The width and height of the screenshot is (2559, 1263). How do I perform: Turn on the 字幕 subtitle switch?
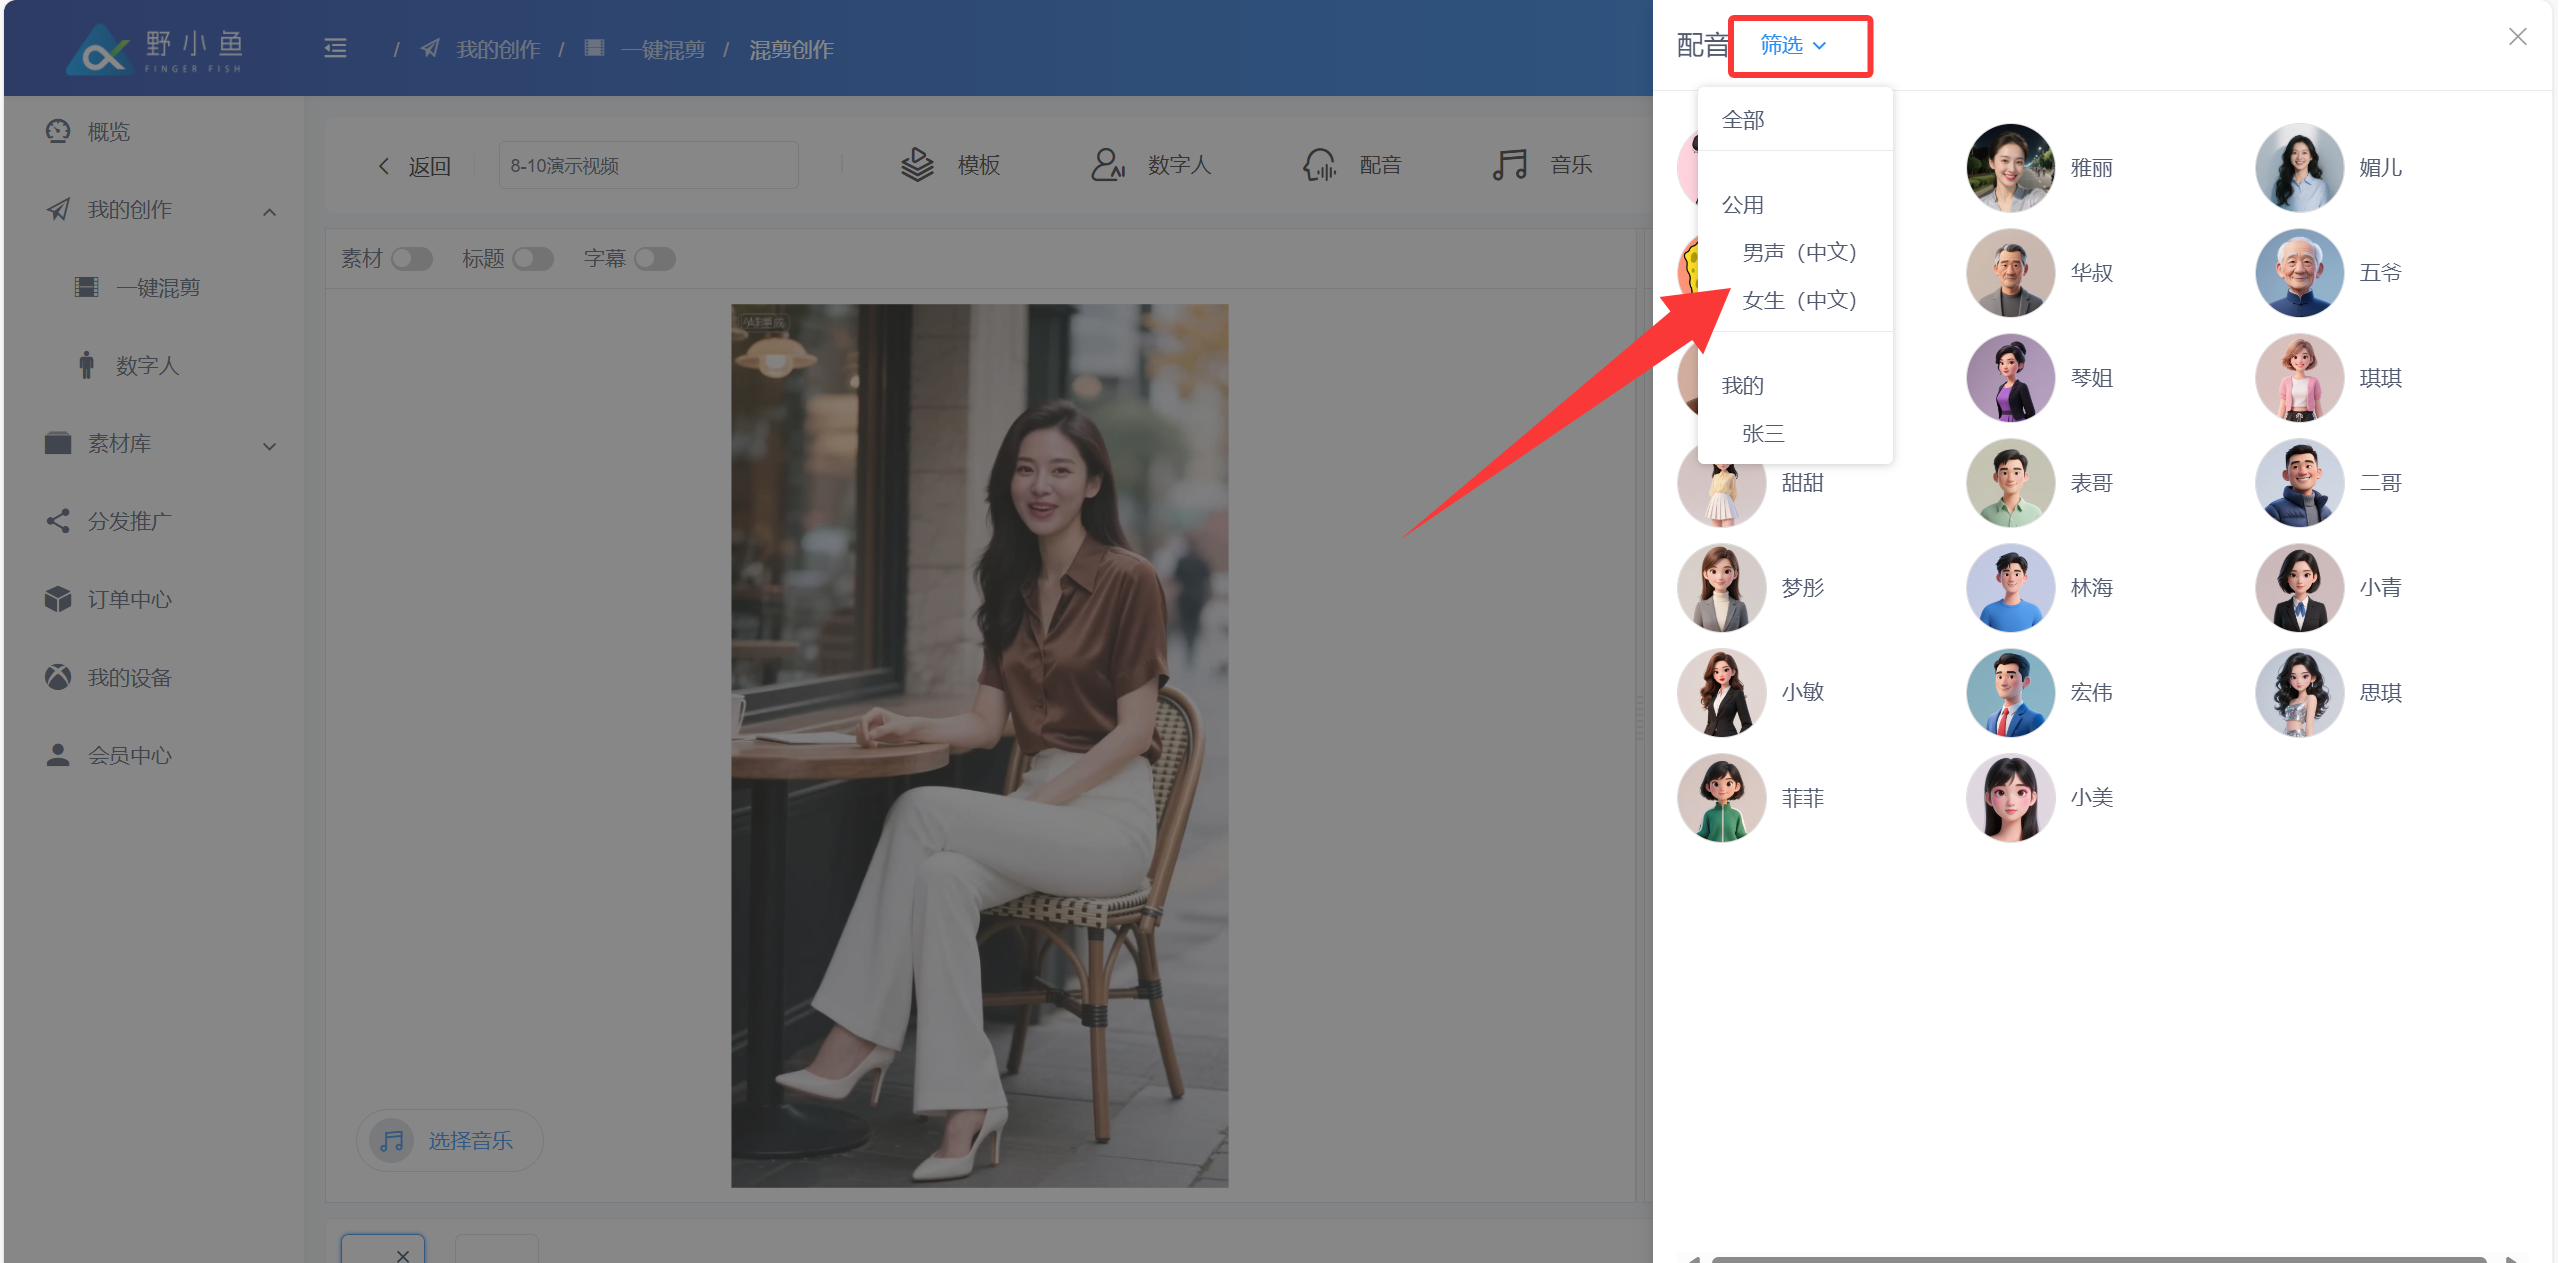[655, 259]
